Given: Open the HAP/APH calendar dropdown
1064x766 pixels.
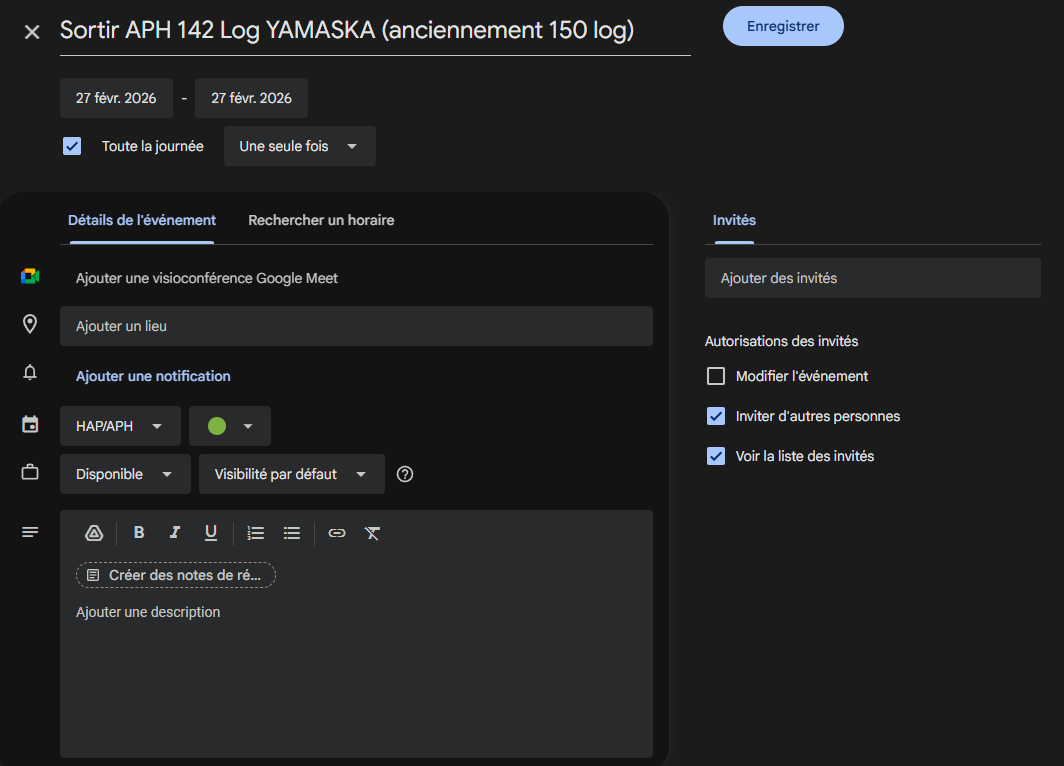Looking at the screenshot, I should [120, 426].
